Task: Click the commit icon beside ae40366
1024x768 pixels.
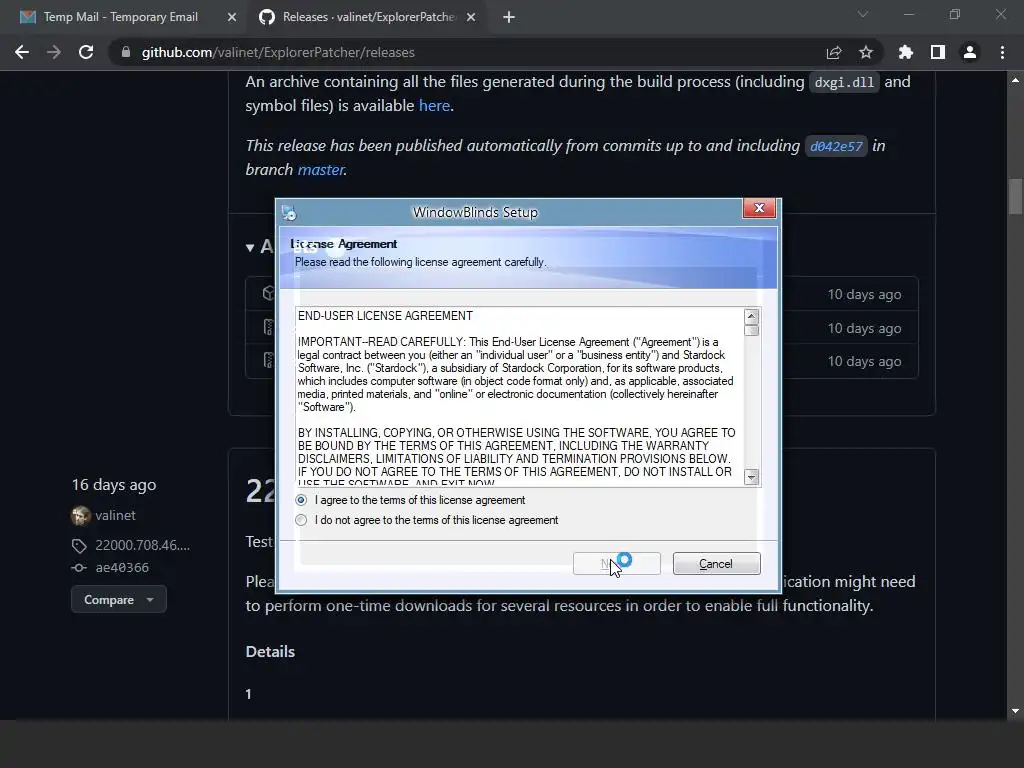Action: click(x=79, y=568)
